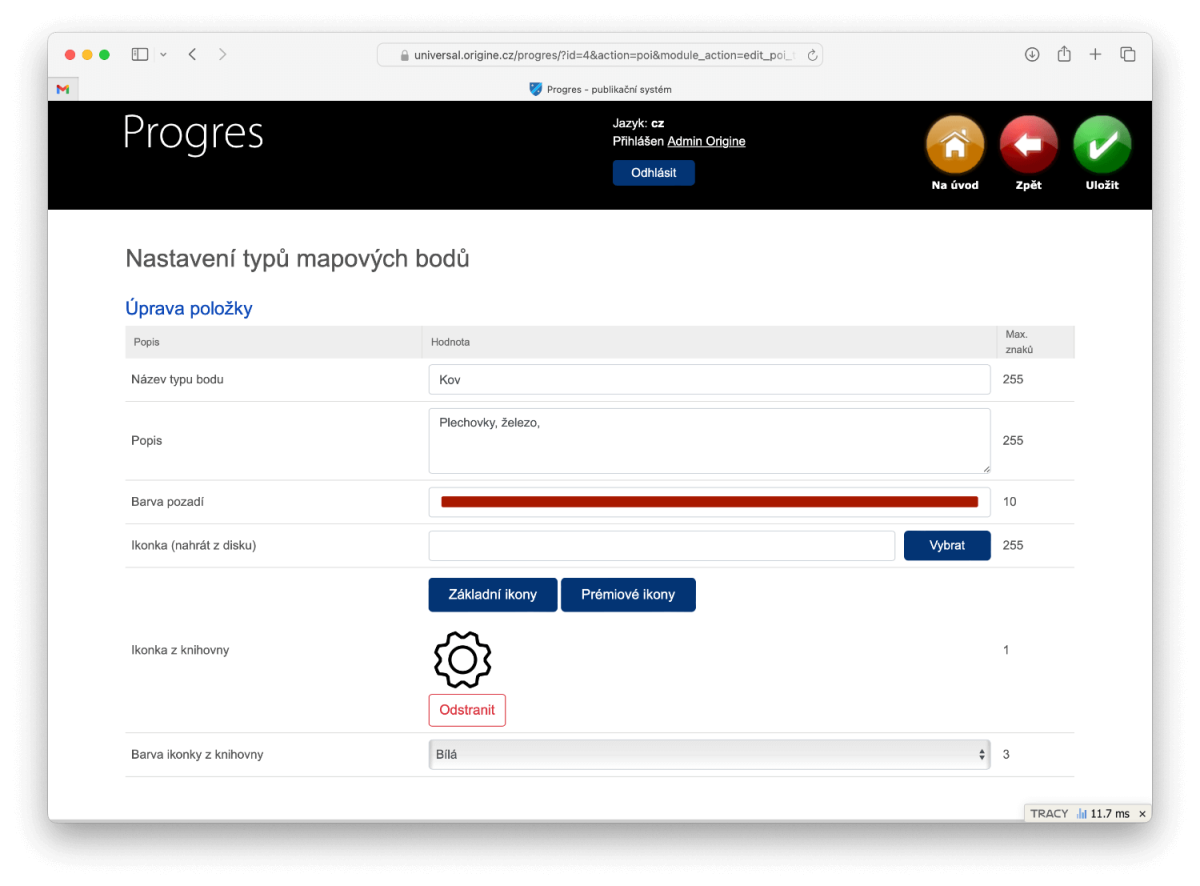Click the gear icon from library
1200x886 pixels.
(462, 660)
